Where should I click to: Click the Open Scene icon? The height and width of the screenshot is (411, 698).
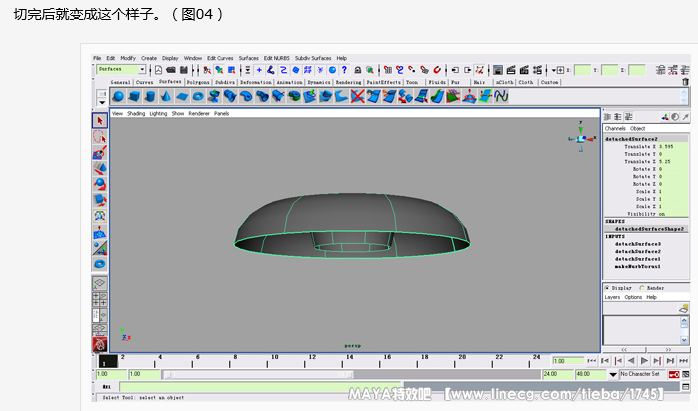(171, 70)
